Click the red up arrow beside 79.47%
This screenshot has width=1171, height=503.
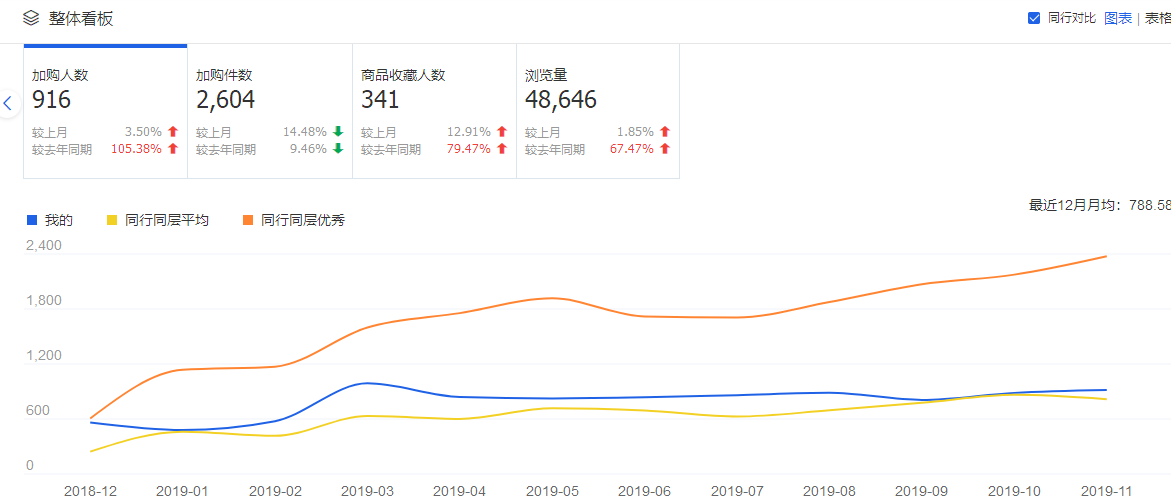[x=502, y=149]
